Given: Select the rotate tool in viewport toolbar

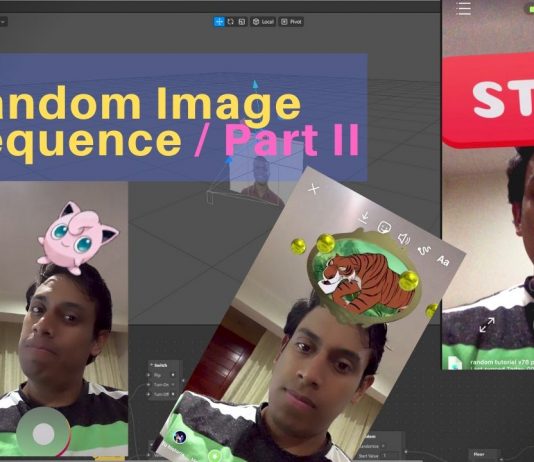Looking at the screenshot, I should point(231,21).
